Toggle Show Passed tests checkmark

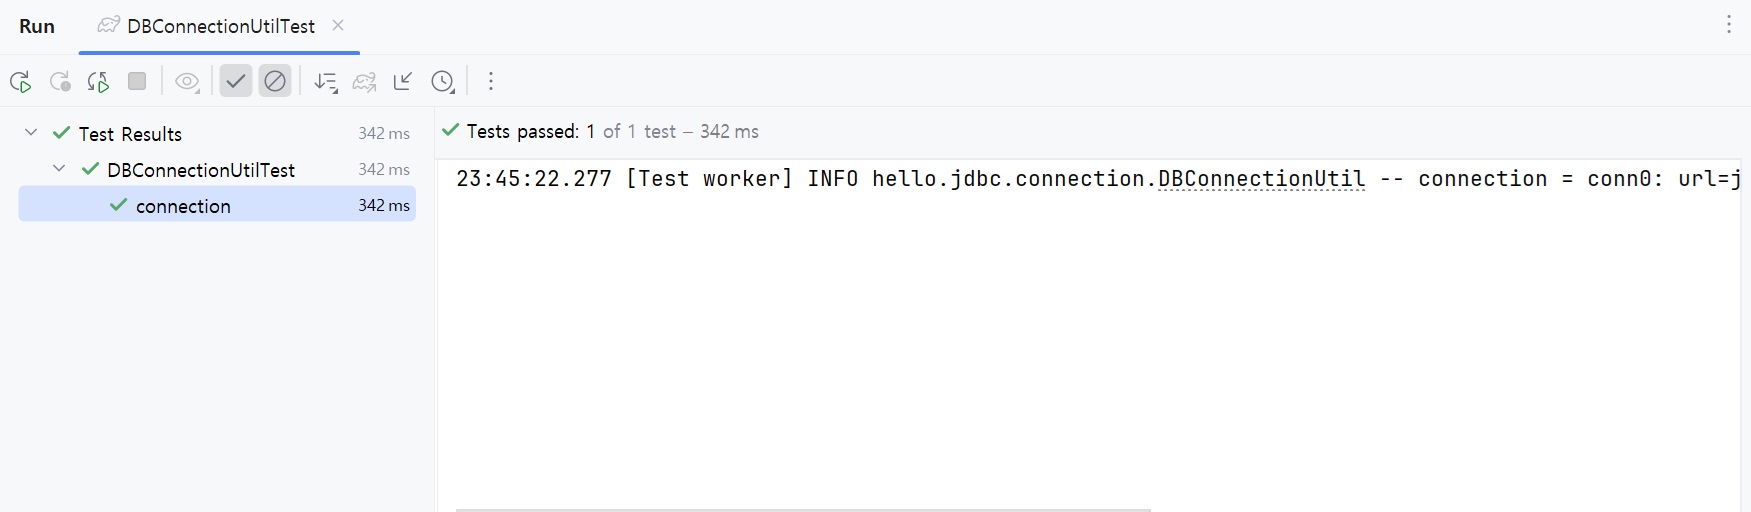click(236, 81)
